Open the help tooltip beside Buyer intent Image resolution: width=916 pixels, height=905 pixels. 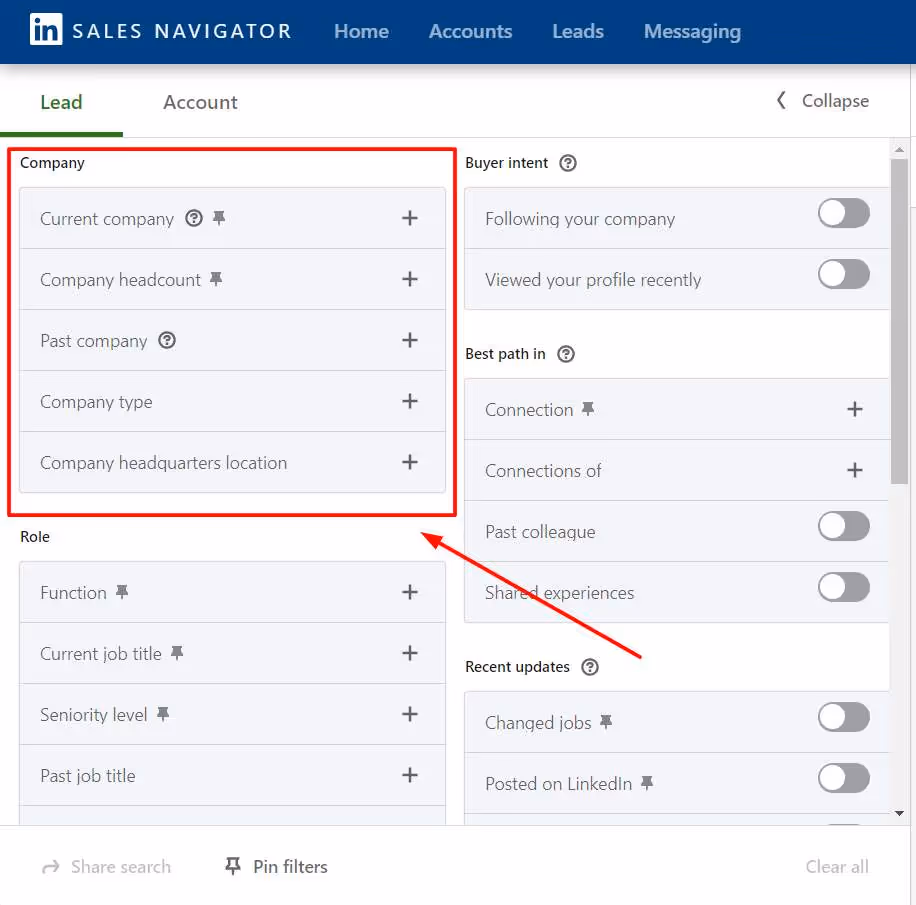point(568,163)
